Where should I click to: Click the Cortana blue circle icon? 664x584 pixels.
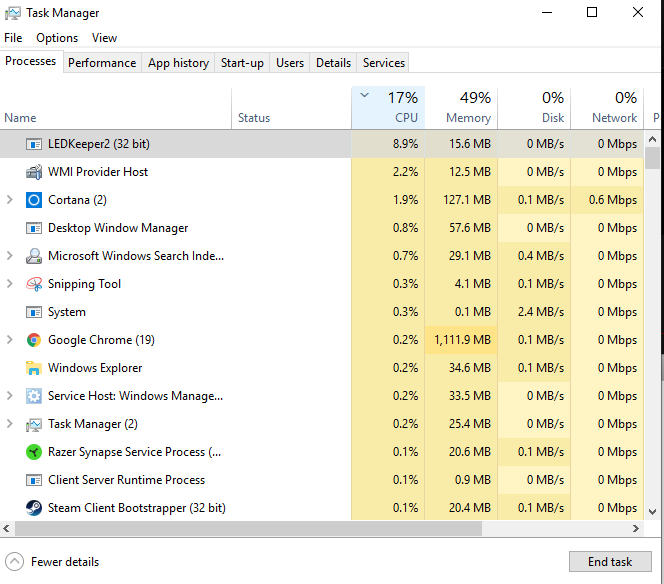click(x=34, y=200)
